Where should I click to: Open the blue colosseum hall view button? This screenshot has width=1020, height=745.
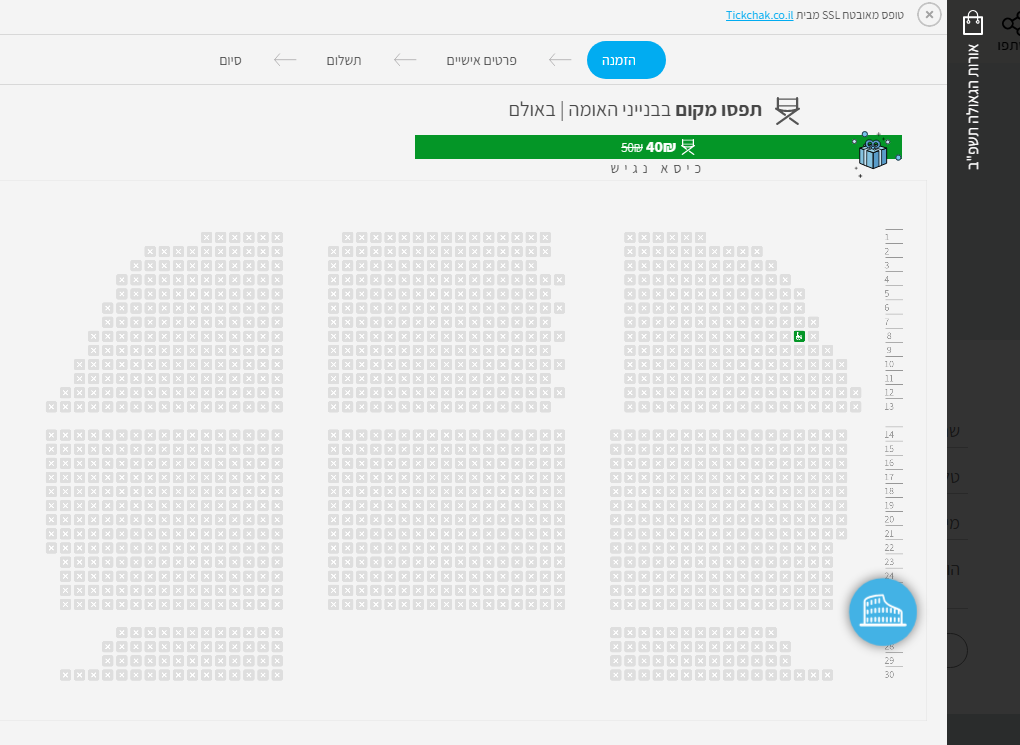882,611
